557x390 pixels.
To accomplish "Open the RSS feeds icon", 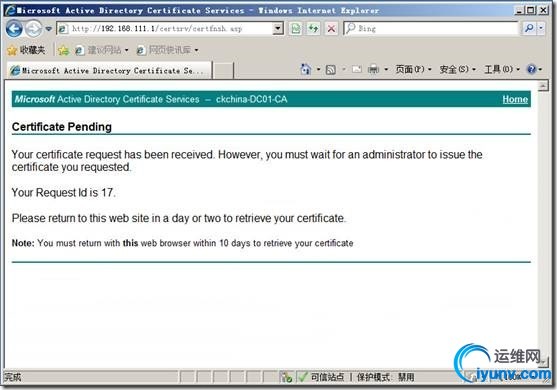I will pyautogui.click(x=331, y=69).
